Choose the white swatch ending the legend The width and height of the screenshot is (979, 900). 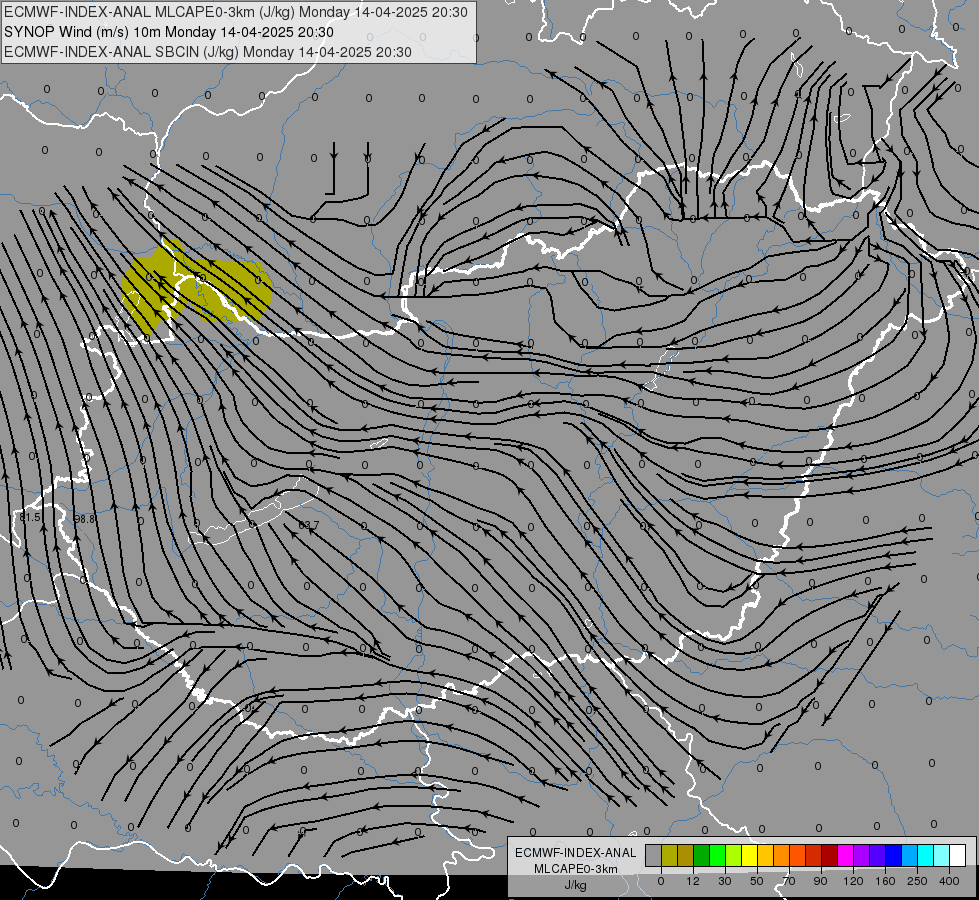[957, 856]
